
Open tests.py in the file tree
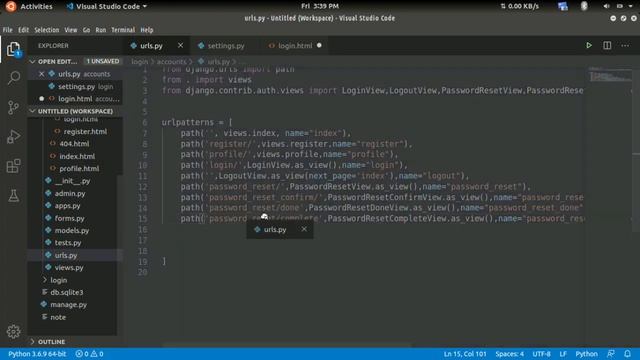(68, 243)
